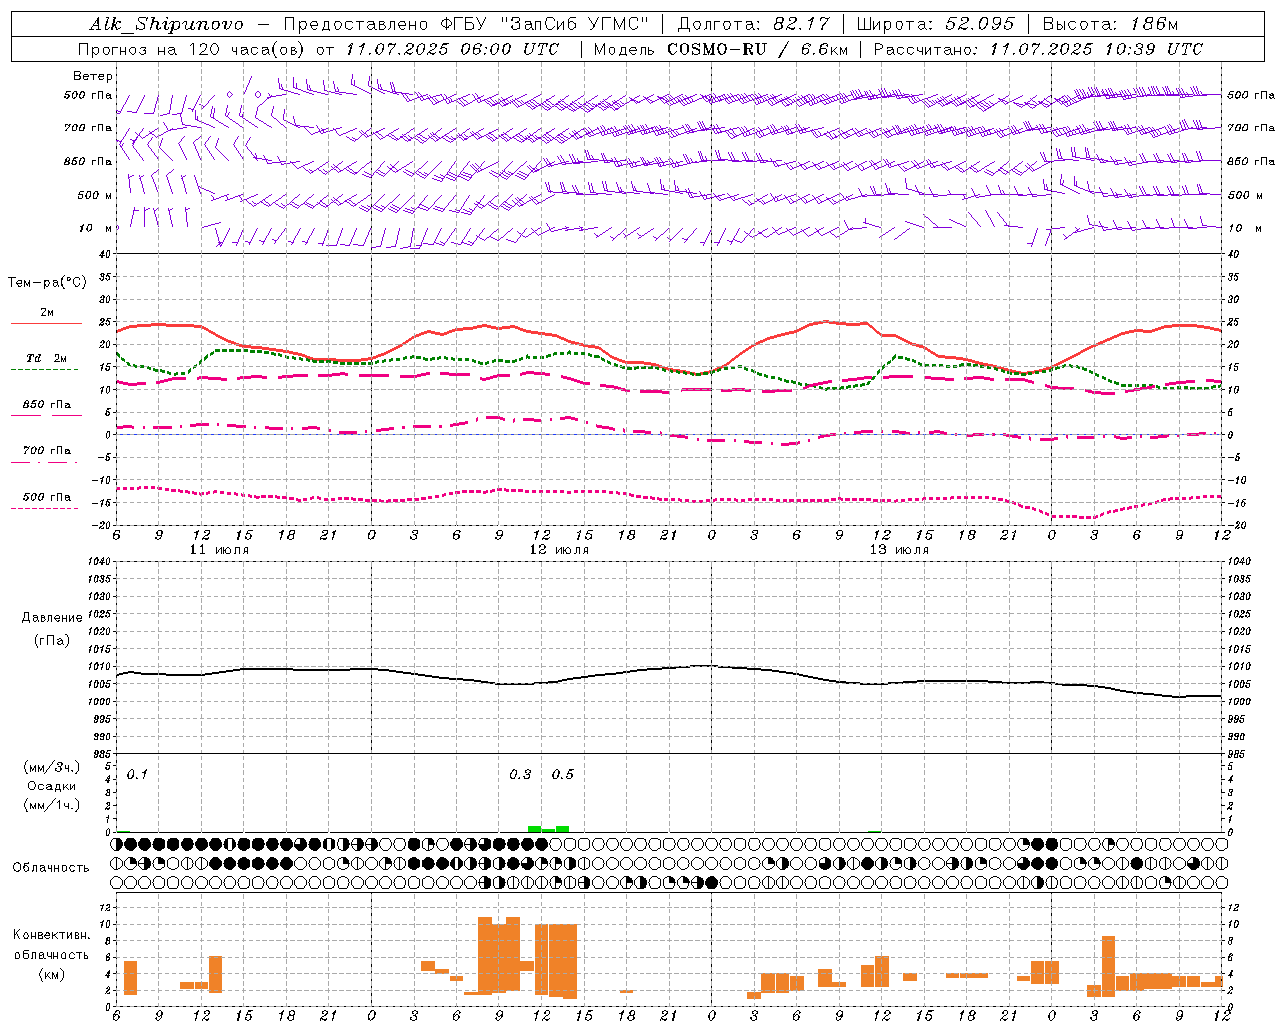Click the red 2м temperature legend line
1280x1024 pixels.
(x=46, y=323)
